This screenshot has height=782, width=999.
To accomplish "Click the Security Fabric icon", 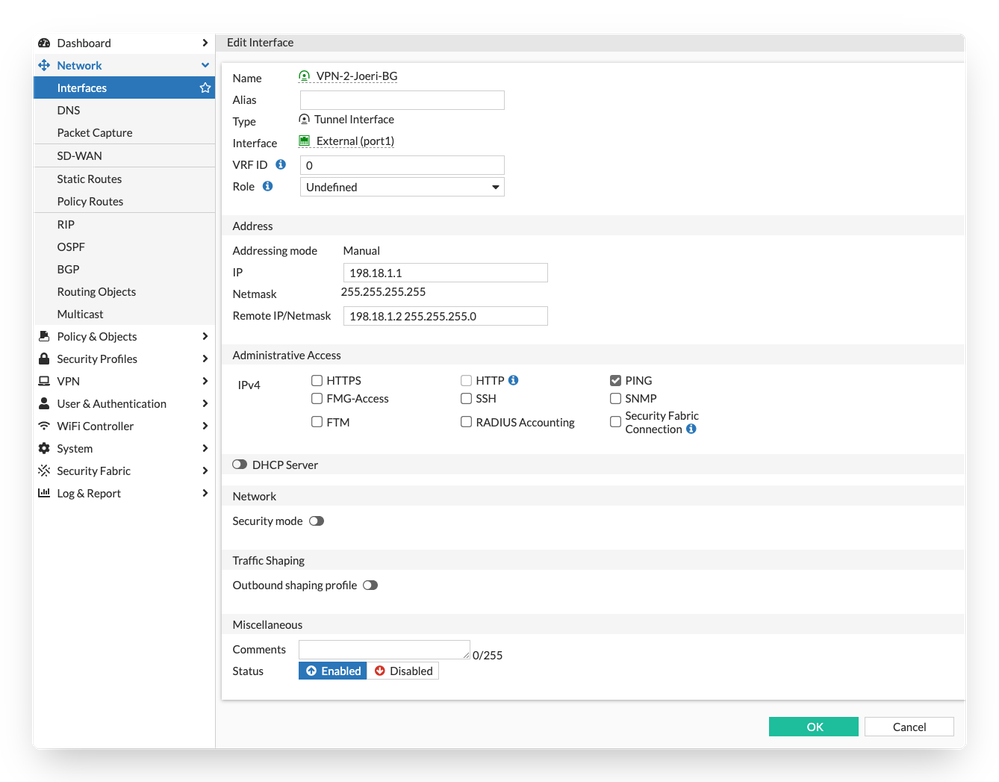I will pyautogui.click(x=44, y=470).
